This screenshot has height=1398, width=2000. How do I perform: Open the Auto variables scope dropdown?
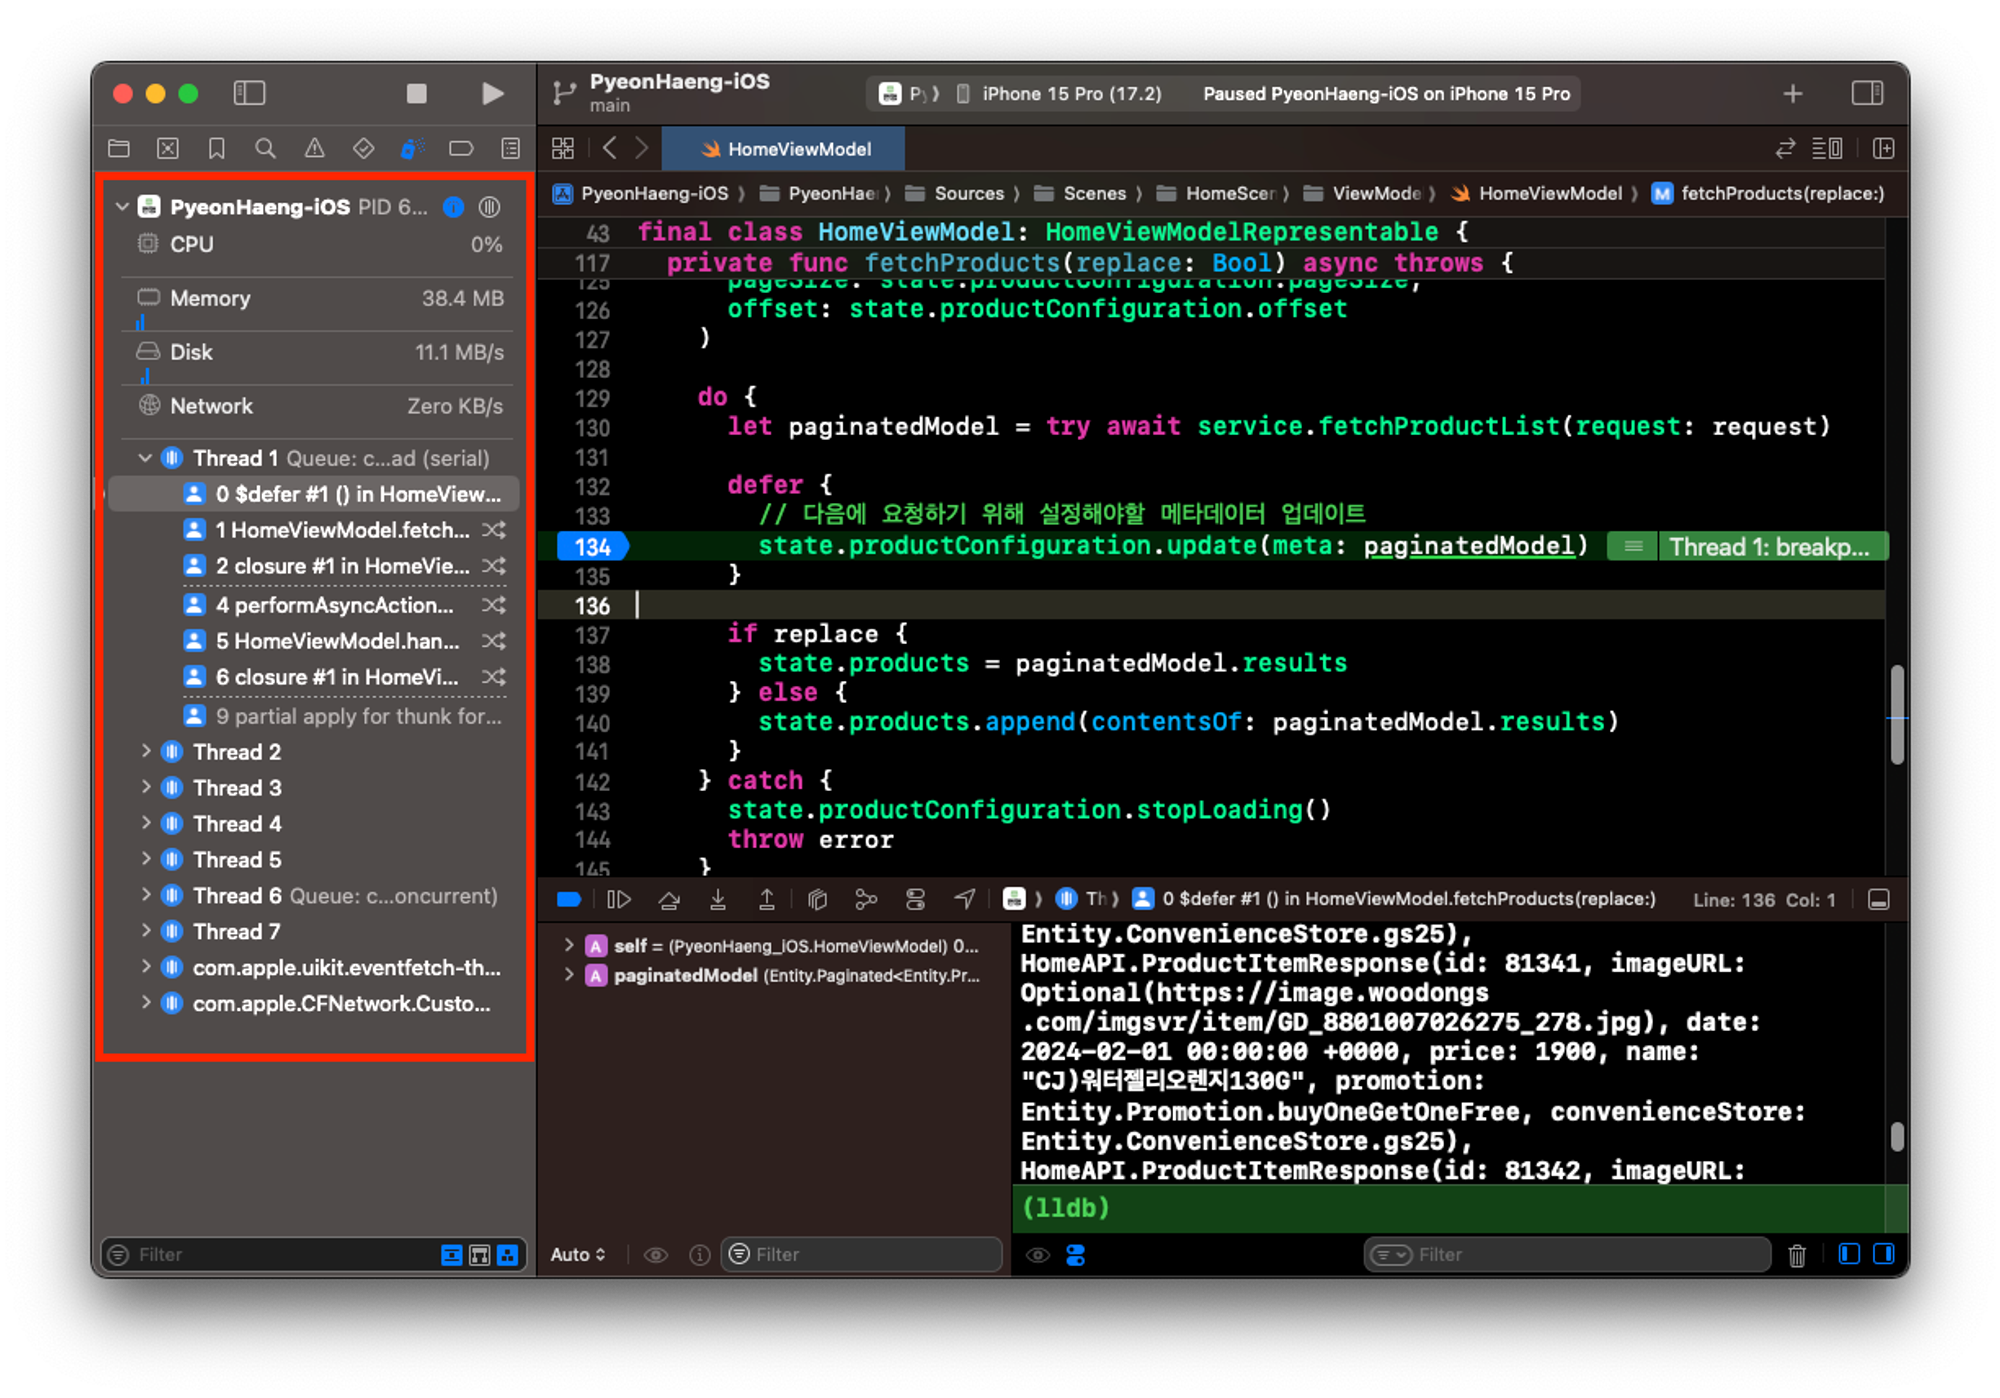click(578, 1255)
